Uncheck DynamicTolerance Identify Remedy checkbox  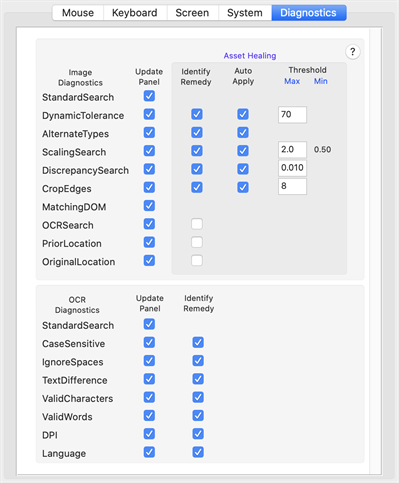tap(197, 115)
